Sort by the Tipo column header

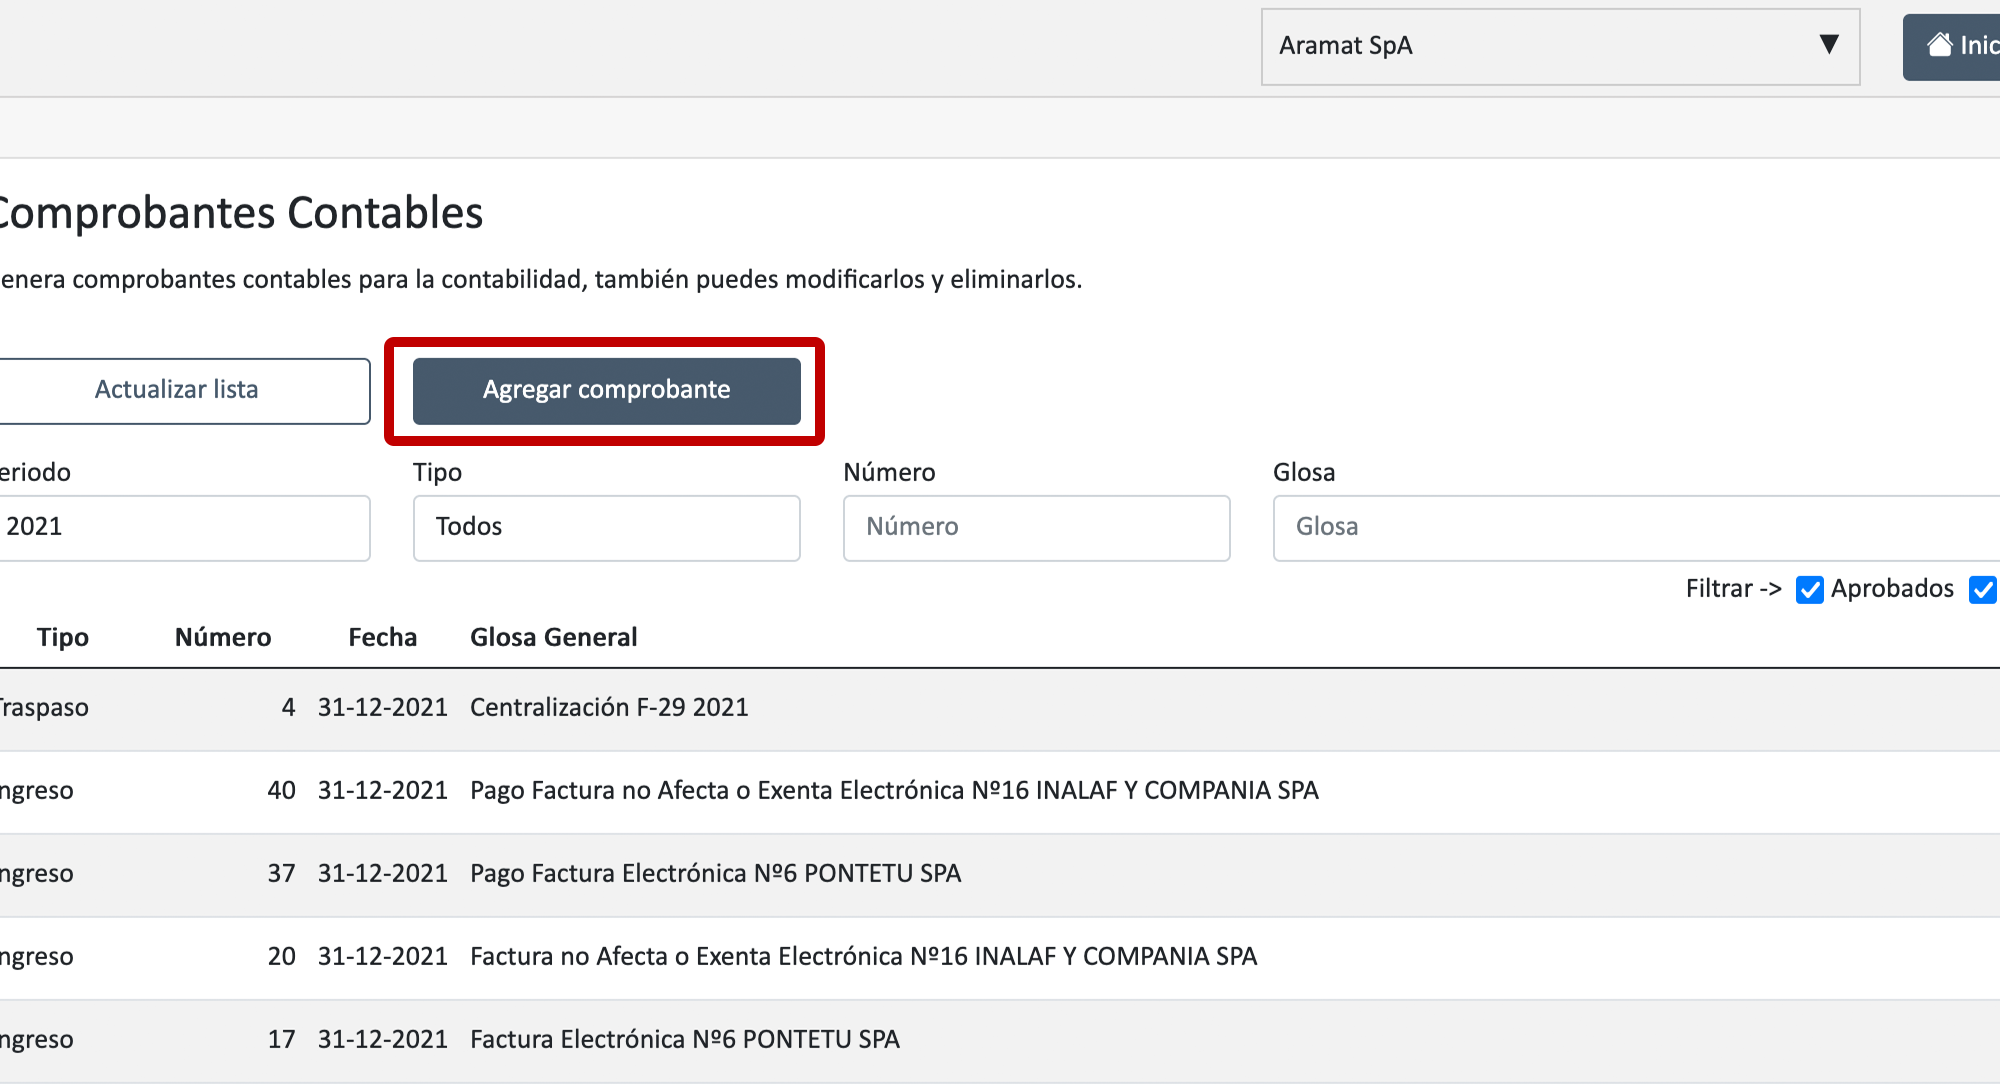pos(62,637)
